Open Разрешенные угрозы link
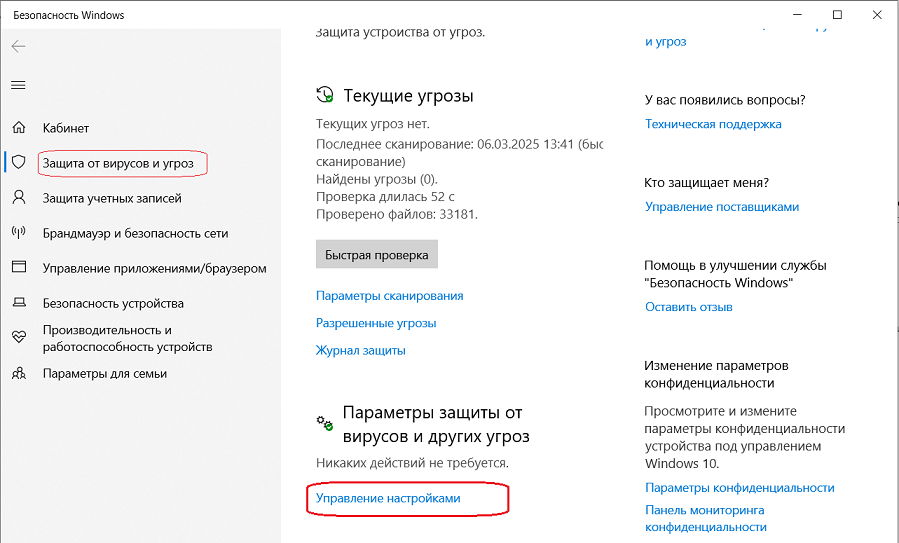Screen dimensions: 899x543 pos(376,323)
